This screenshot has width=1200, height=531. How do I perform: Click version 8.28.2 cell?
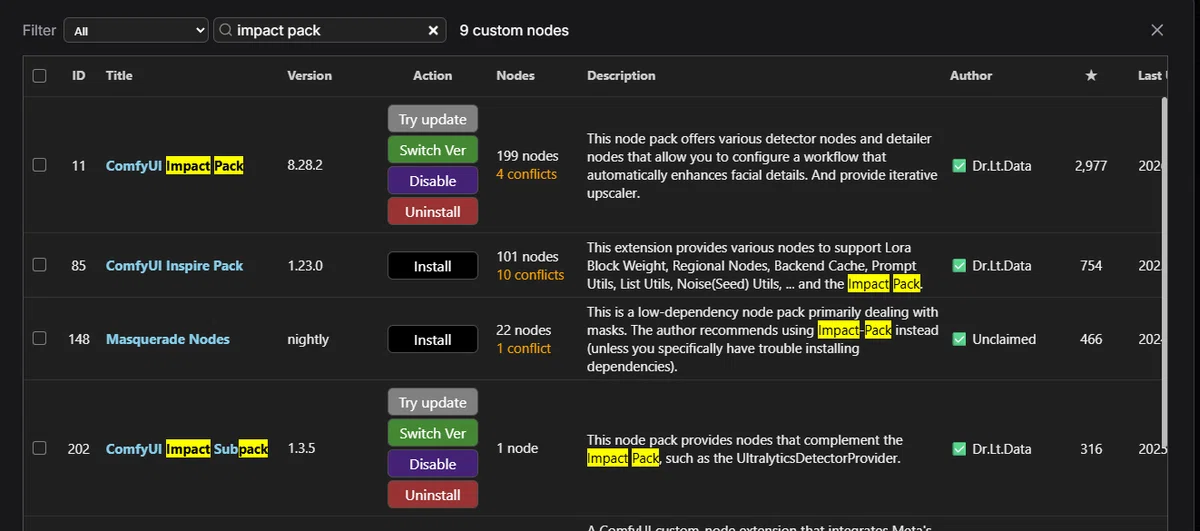click(x=305, y=166)
